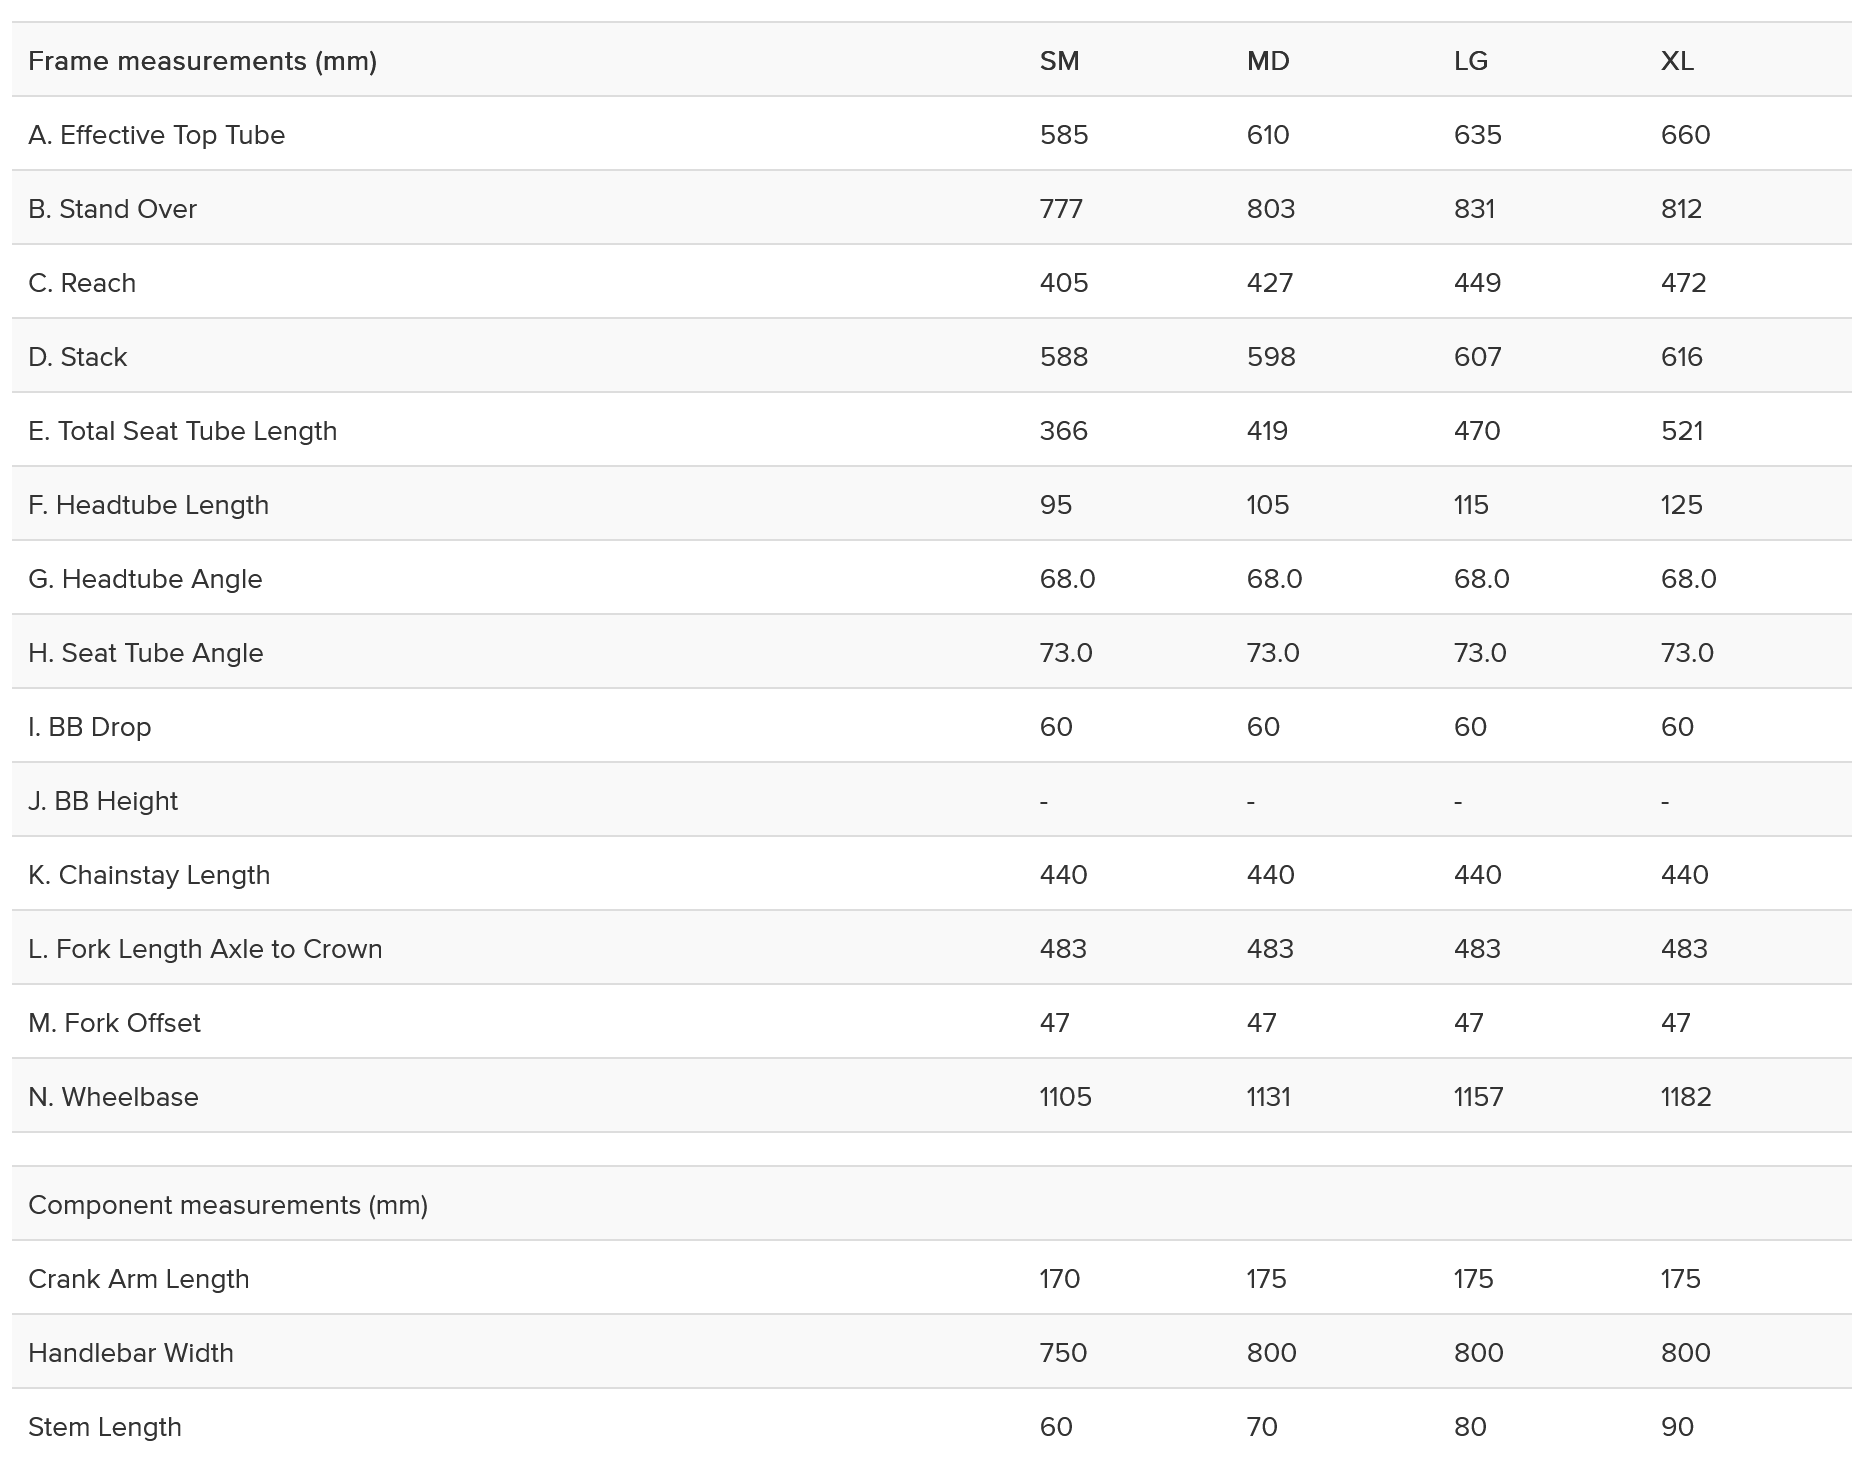Image resolution: width=1868 pixels, height=1466 pixels.
Task: Click the F. Headtube Length label
Action: pyautogui.click(x=148, y=505)
